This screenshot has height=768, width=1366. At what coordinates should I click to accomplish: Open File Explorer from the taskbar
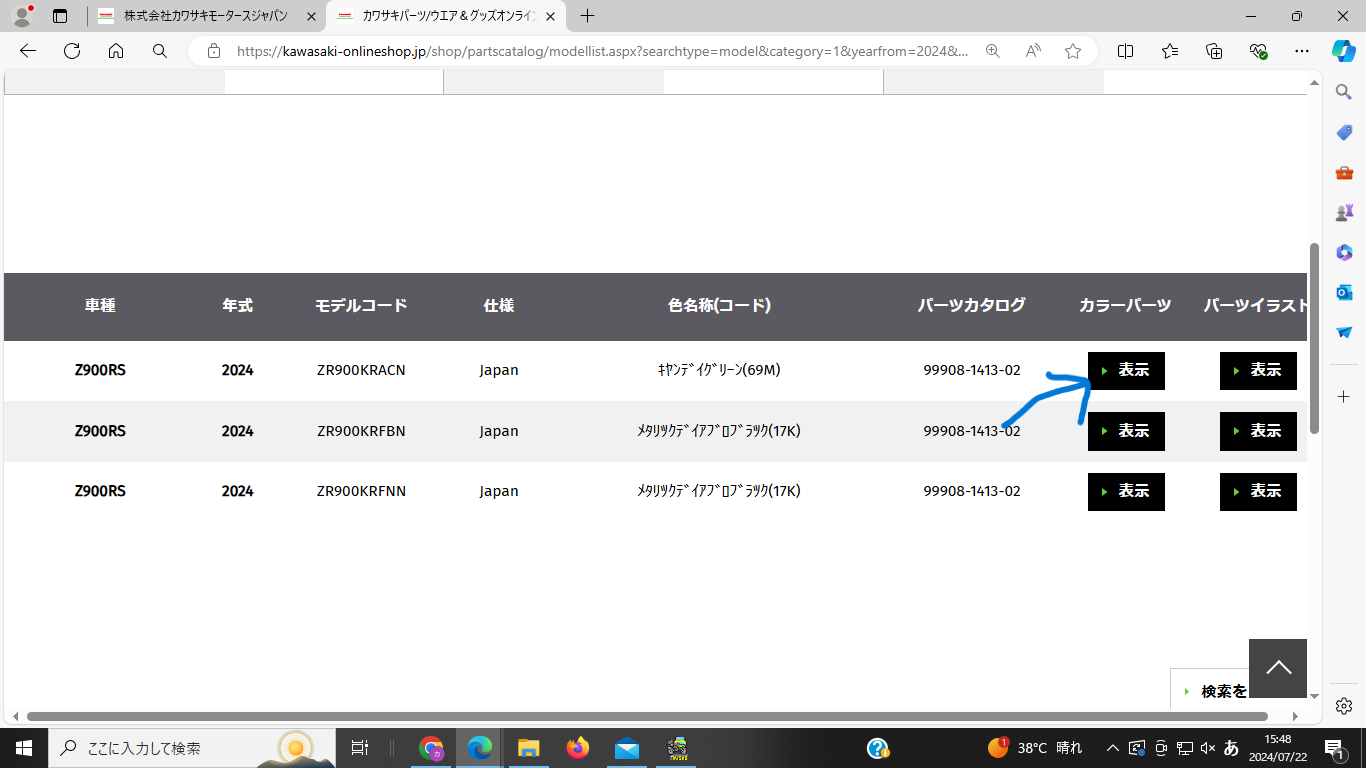(x=528, y=747)
